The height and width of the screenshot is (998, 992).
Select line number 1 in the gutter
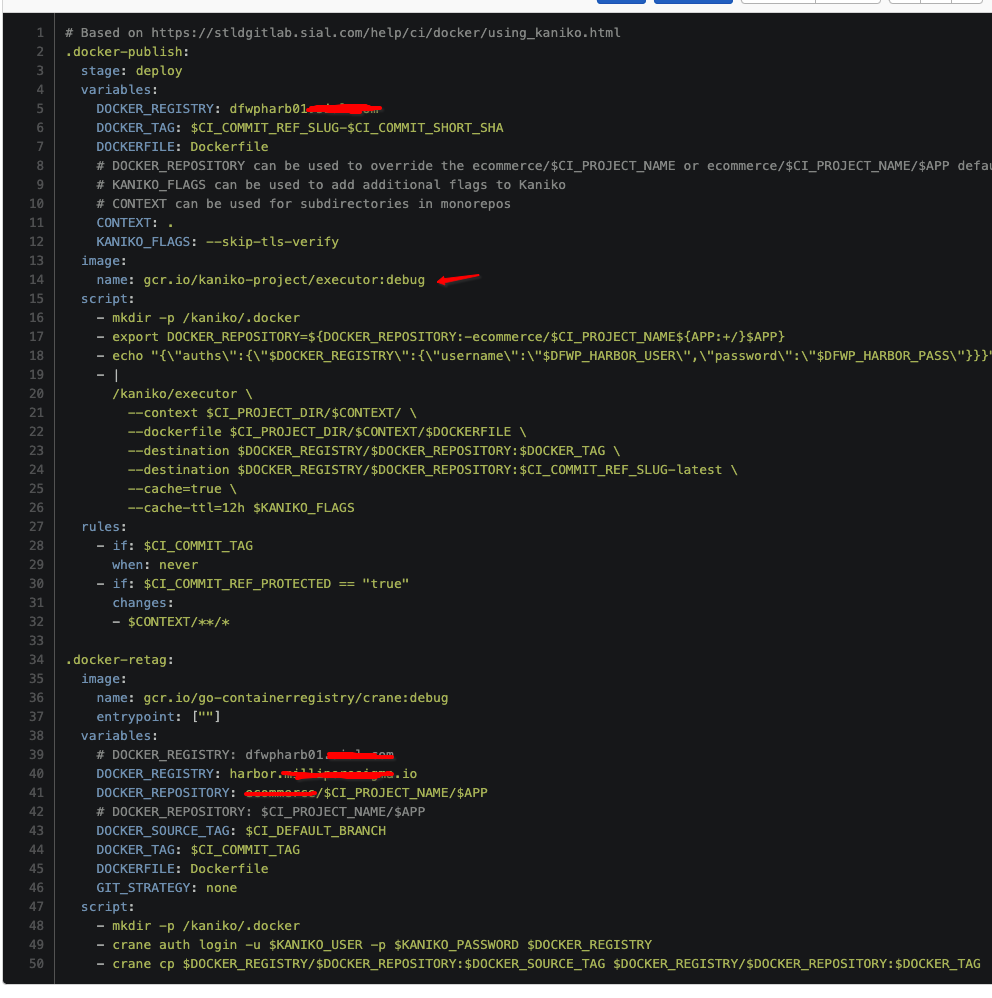40,32
